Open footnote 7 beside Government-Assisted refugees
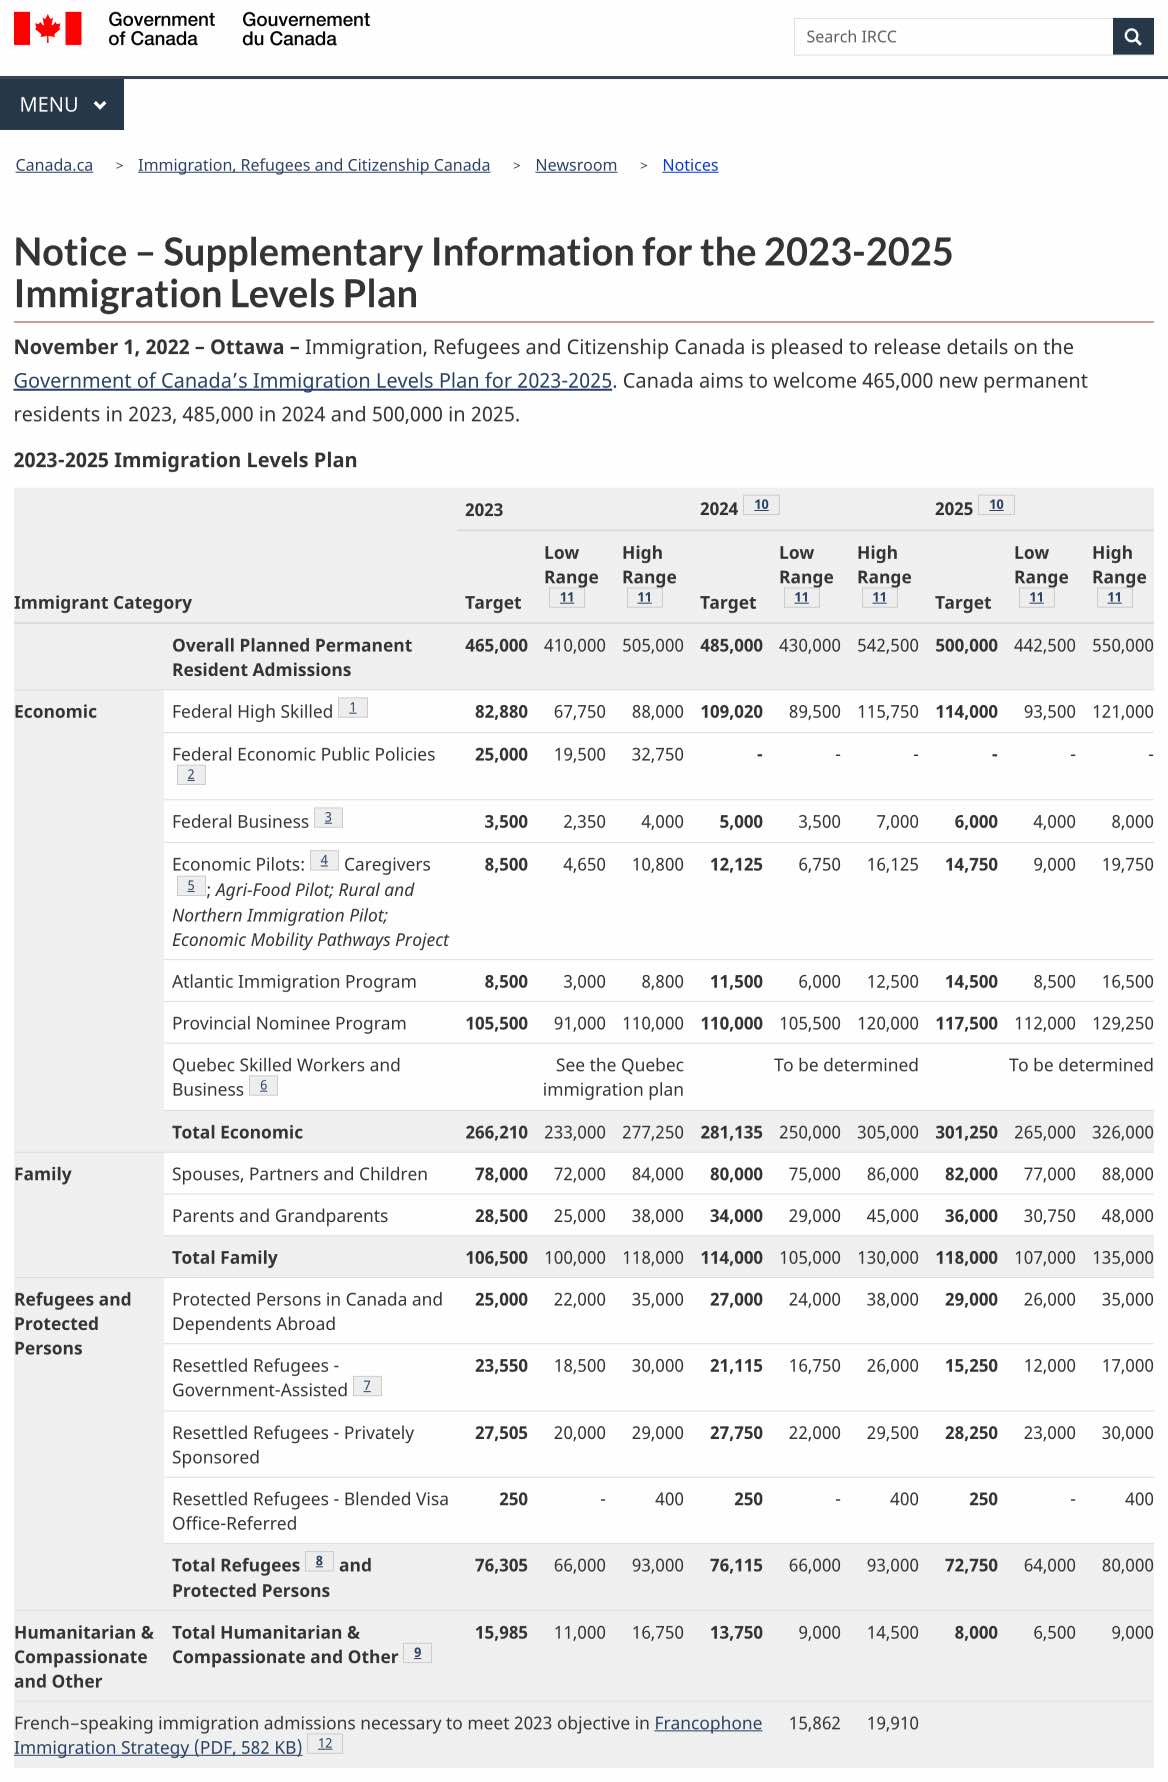This screenshot has height=1782, width=1168. pos(367,1386)
